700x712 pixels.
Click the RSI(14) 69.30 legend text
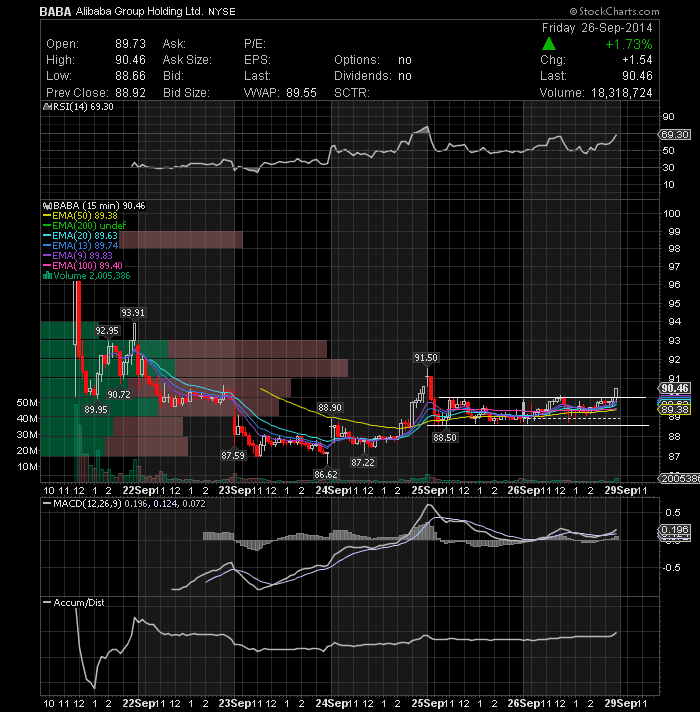83,107
